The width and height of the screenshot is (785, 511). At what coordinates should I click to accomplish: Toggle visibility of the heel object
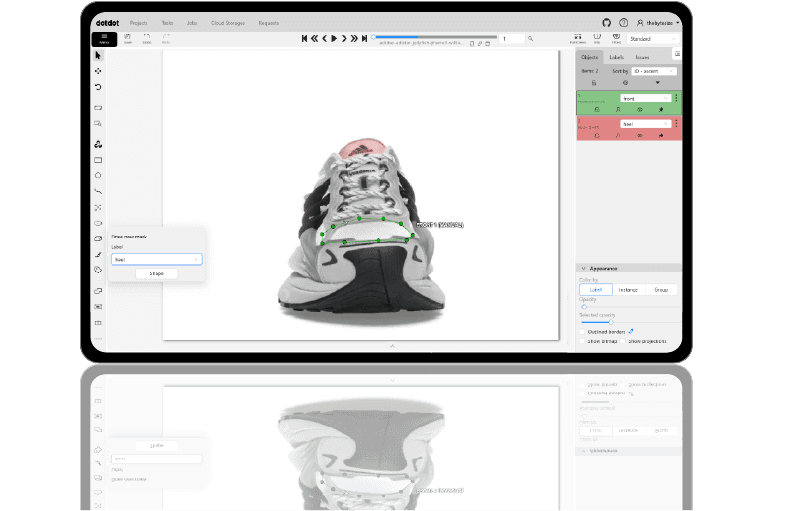[x=639, y=135]
